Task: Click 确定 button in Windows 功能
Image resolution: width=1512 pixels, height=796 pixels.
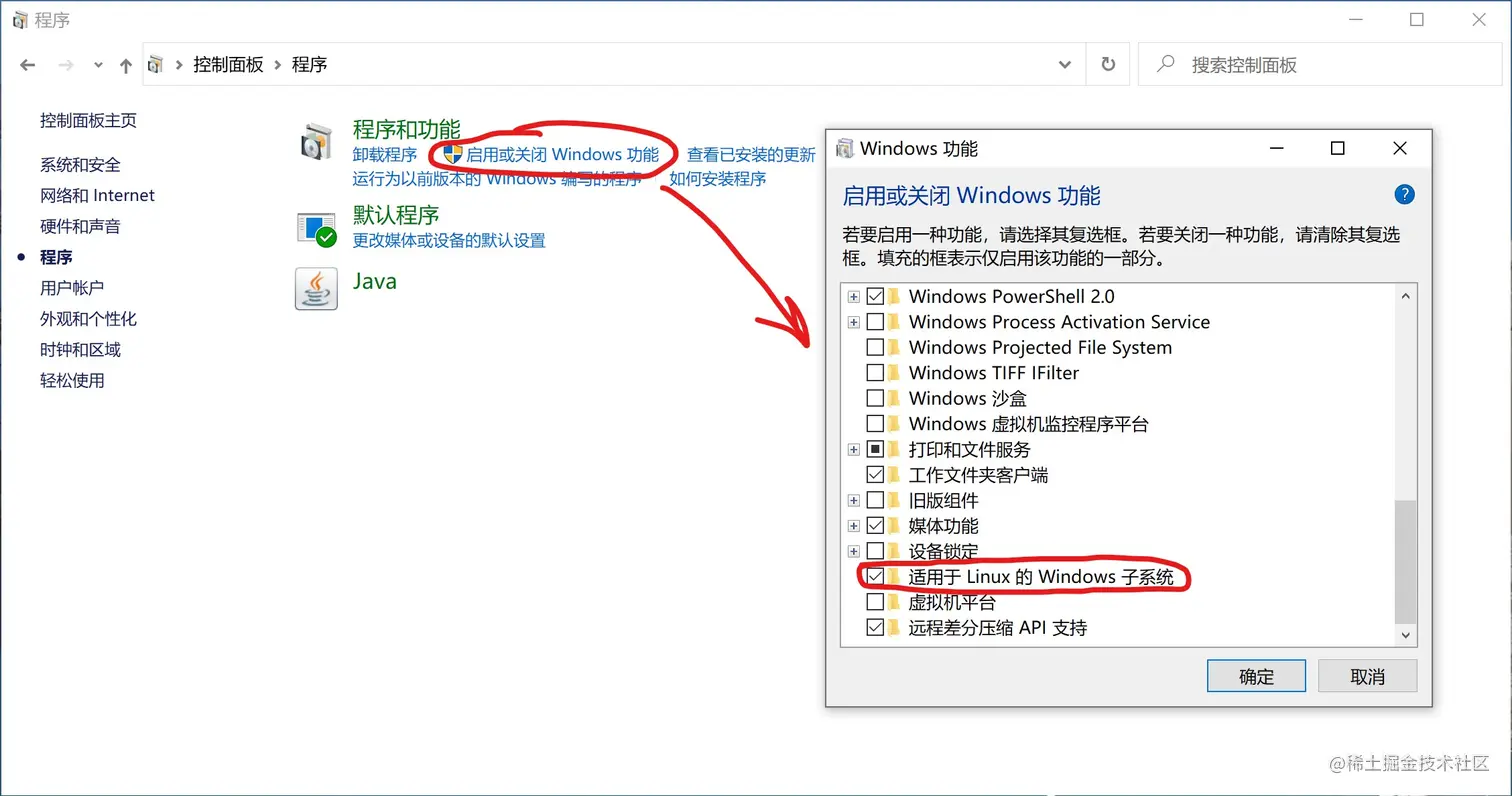Action: [x=1256, y=676]
